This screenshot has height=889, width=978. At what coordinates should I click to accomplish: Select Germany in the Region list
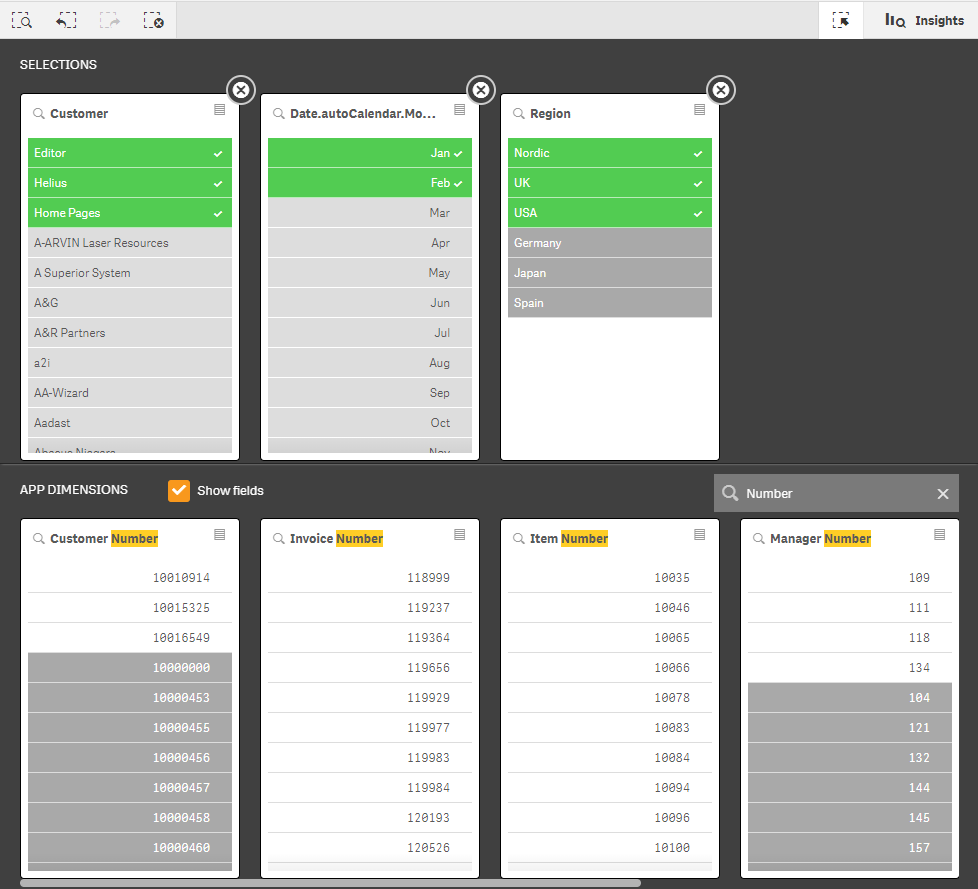point(610,243)
